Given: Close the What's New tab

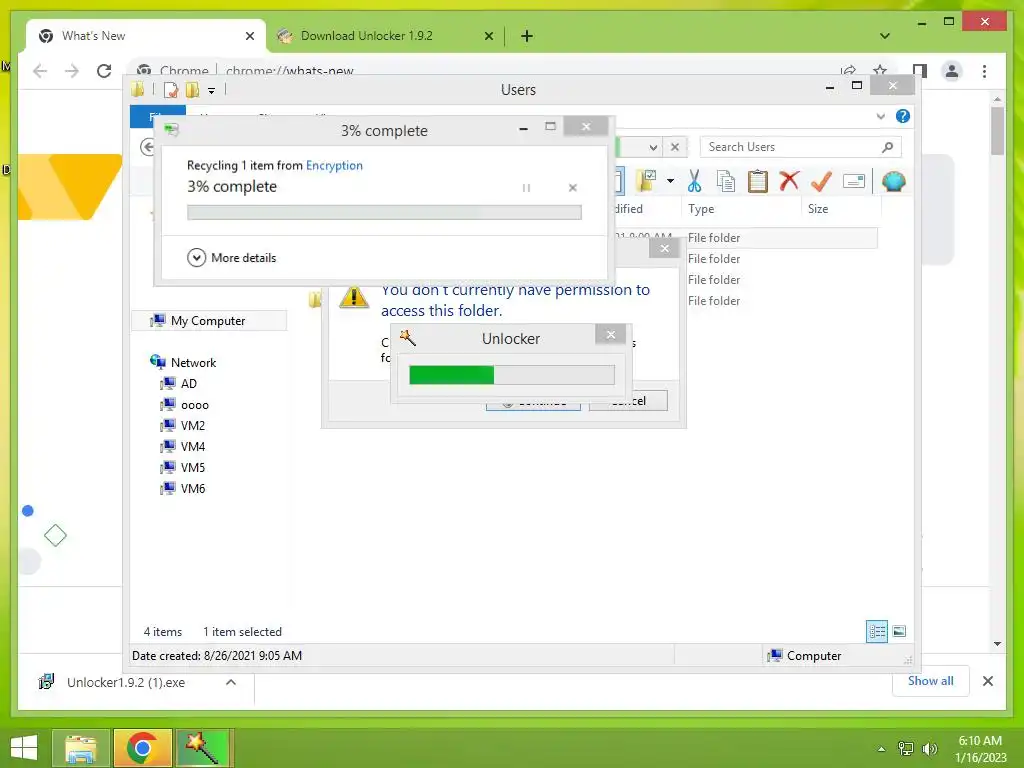Looking at the screenshot, I should 249,36.
